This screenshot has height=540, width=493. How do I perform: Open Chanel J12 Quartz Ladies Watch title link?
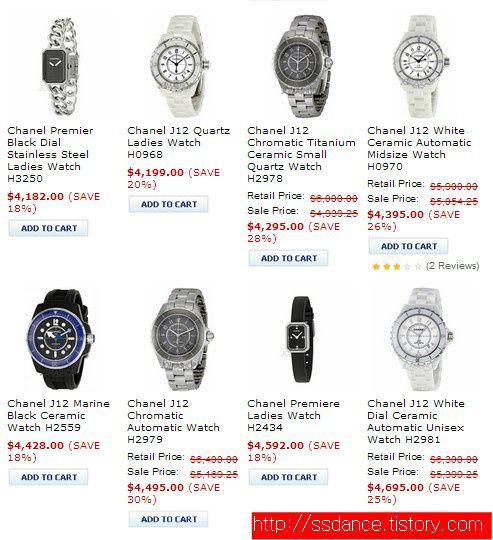pyautogui.click(x=179, y=143)
